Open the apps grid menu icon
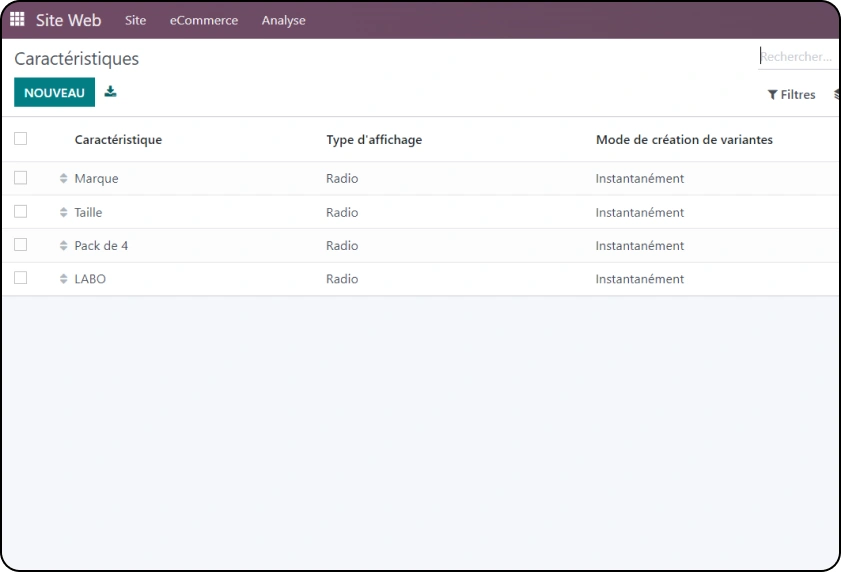 17,19
